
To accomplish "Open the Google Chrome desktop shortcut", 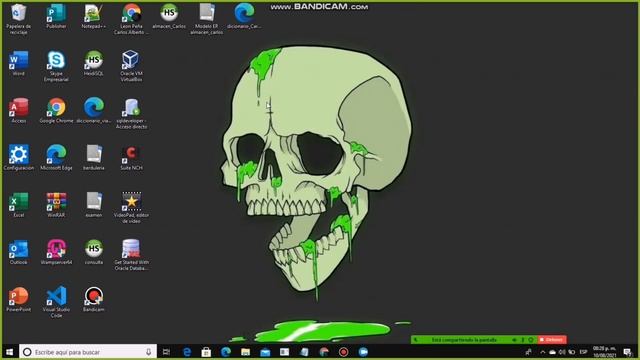I will [x=56, y=111].
